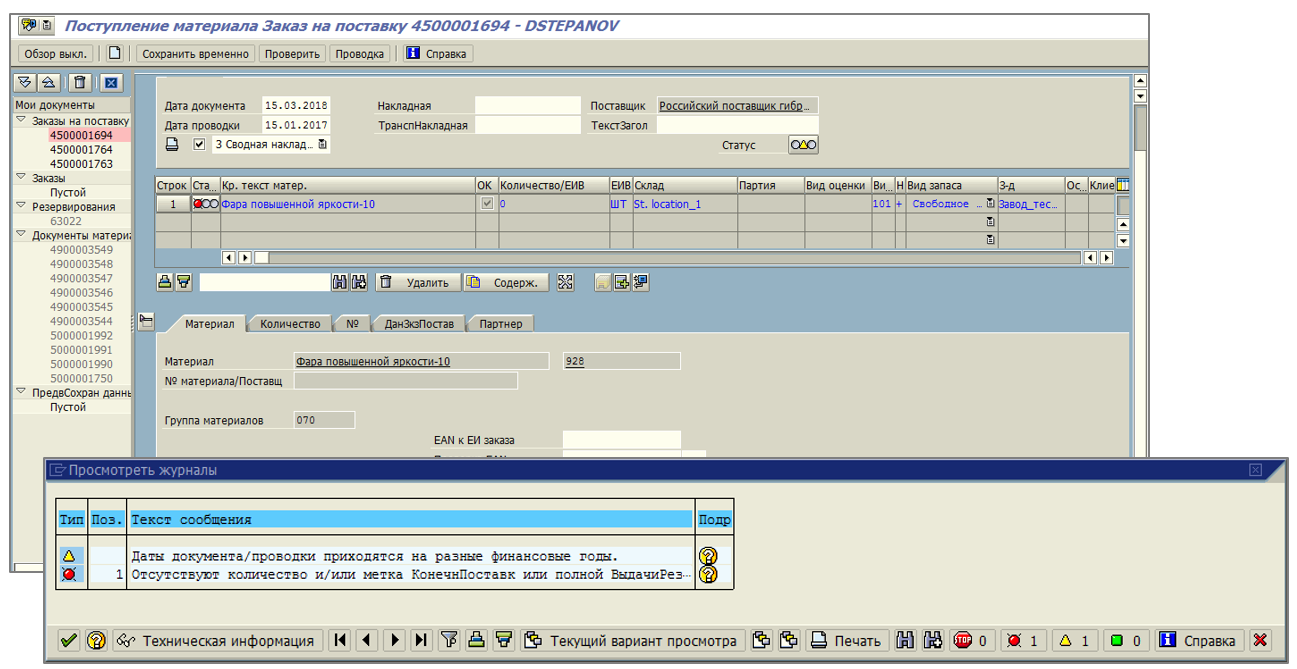Filter stop messages count button
The image size is (1297, 669).
pos(972,641)
